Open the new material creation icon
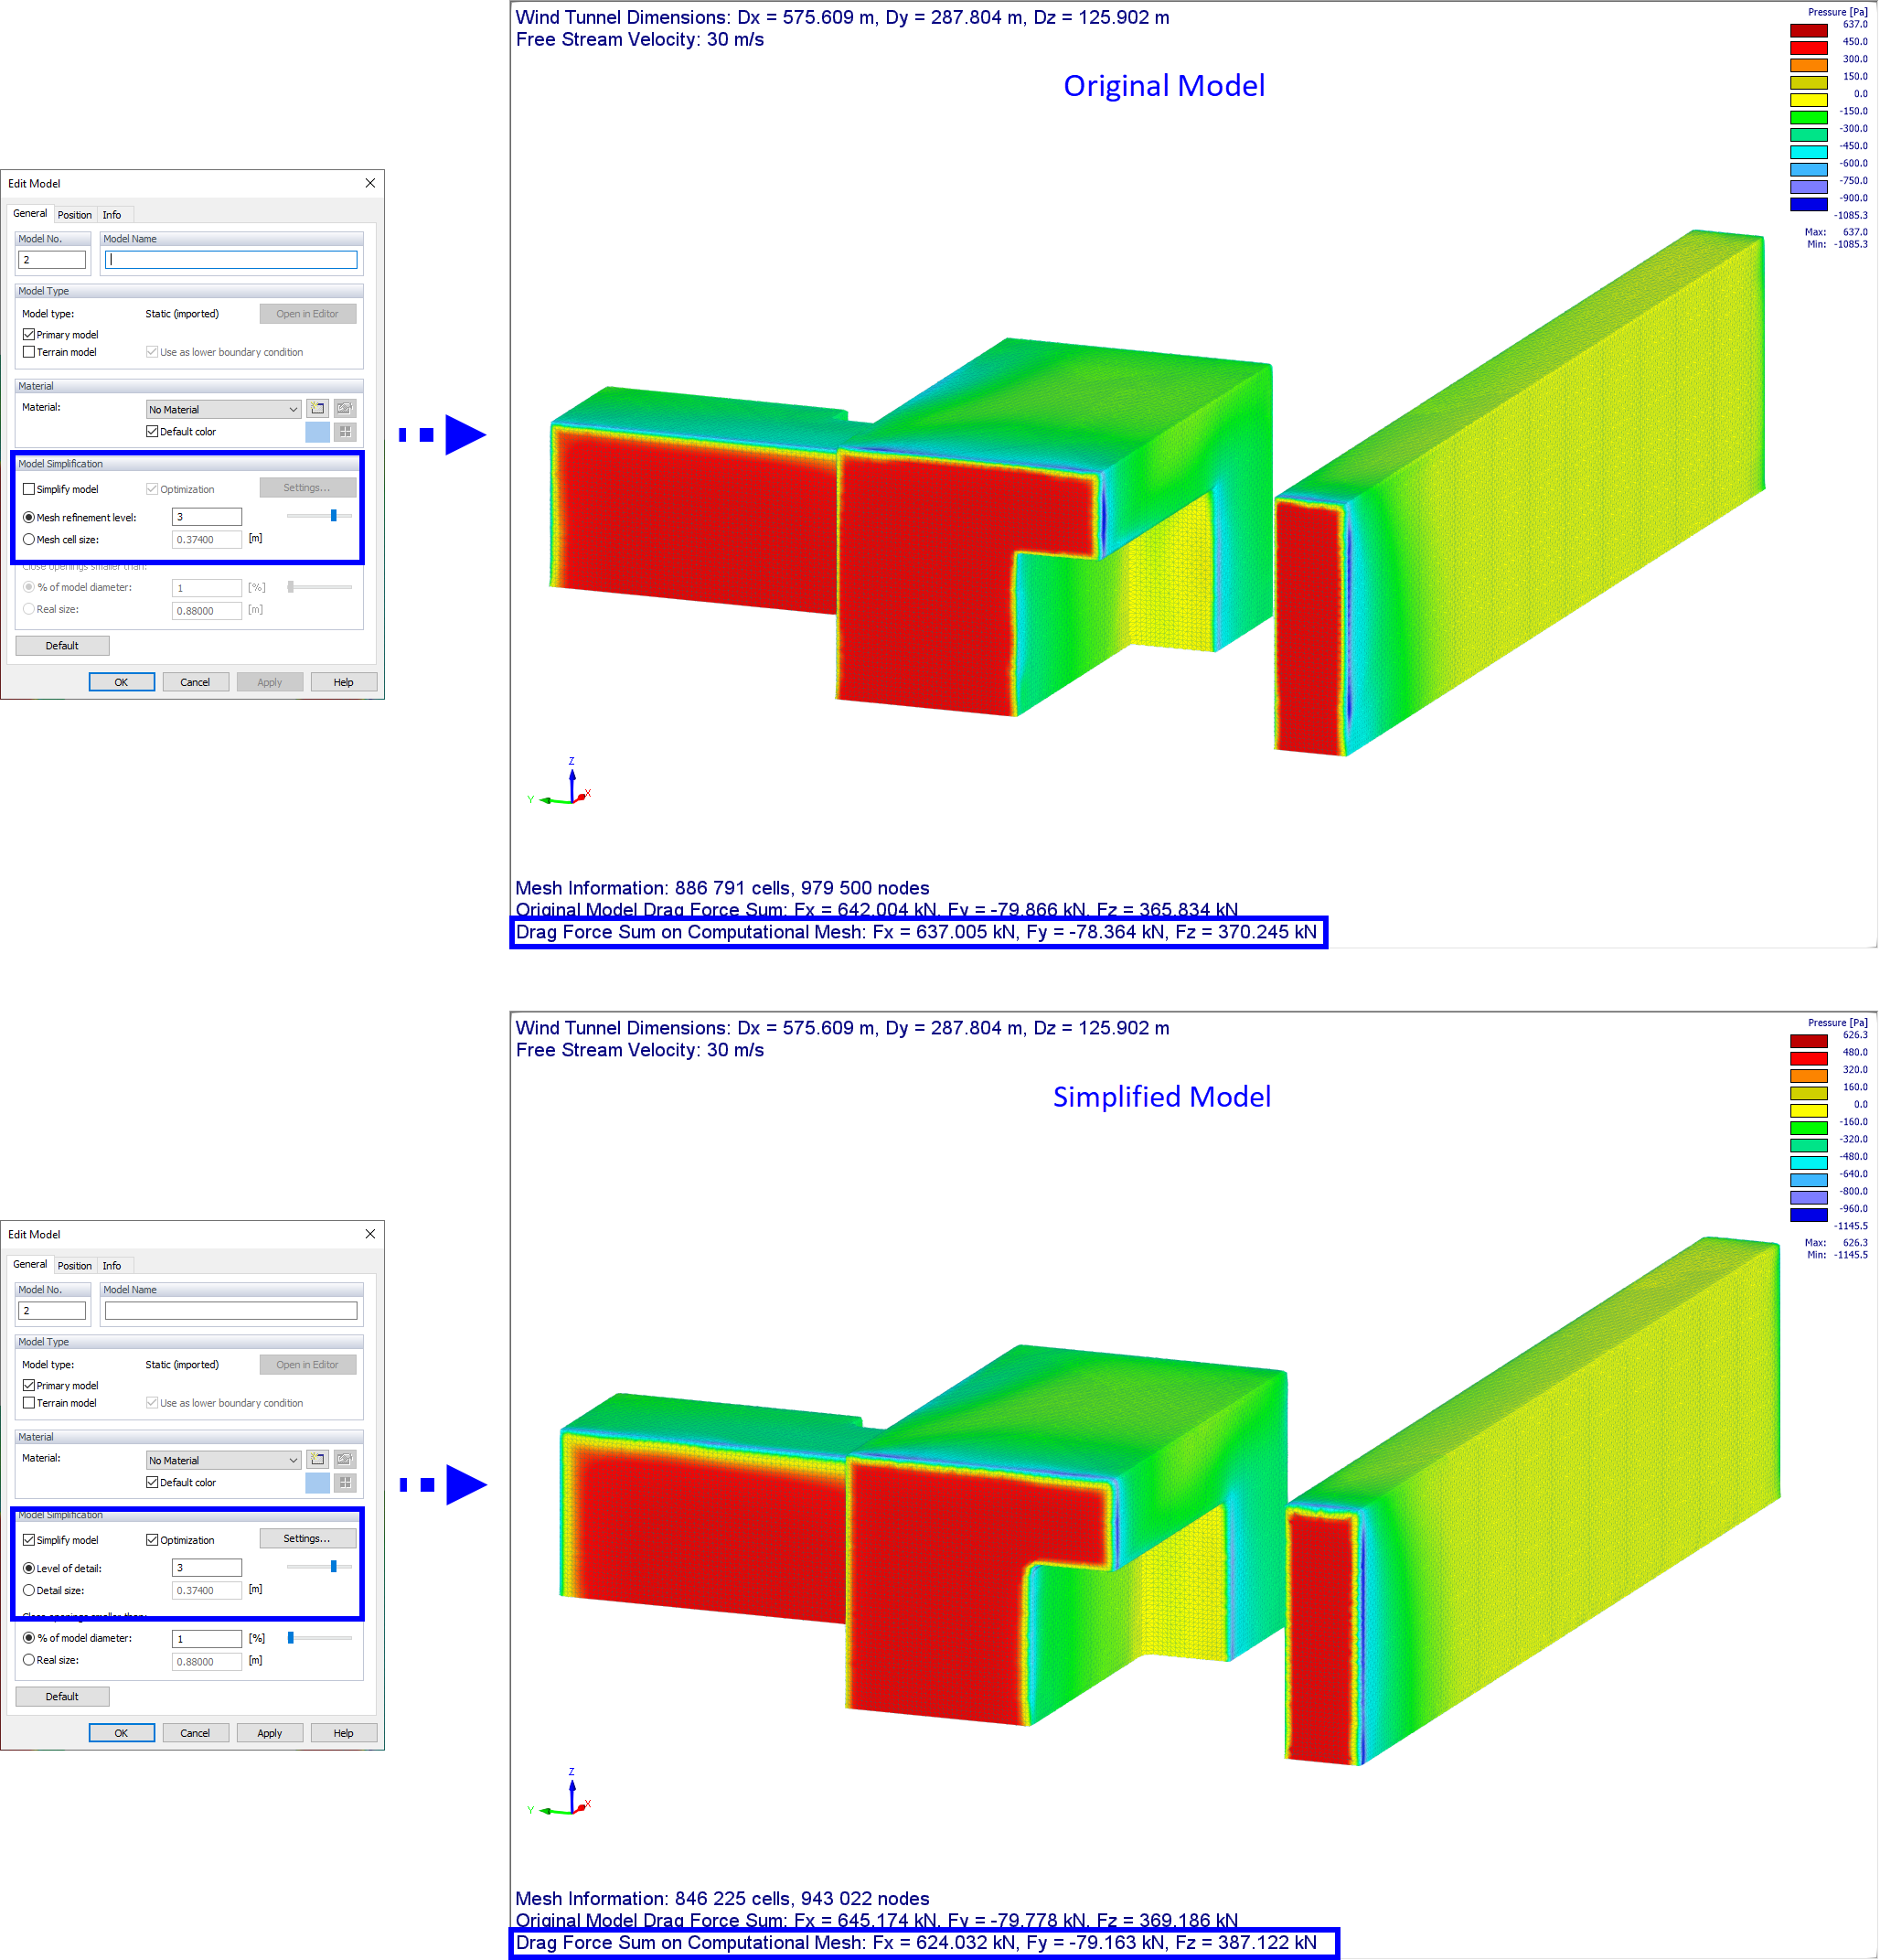1880x1960 pixels. coord(317,408)
